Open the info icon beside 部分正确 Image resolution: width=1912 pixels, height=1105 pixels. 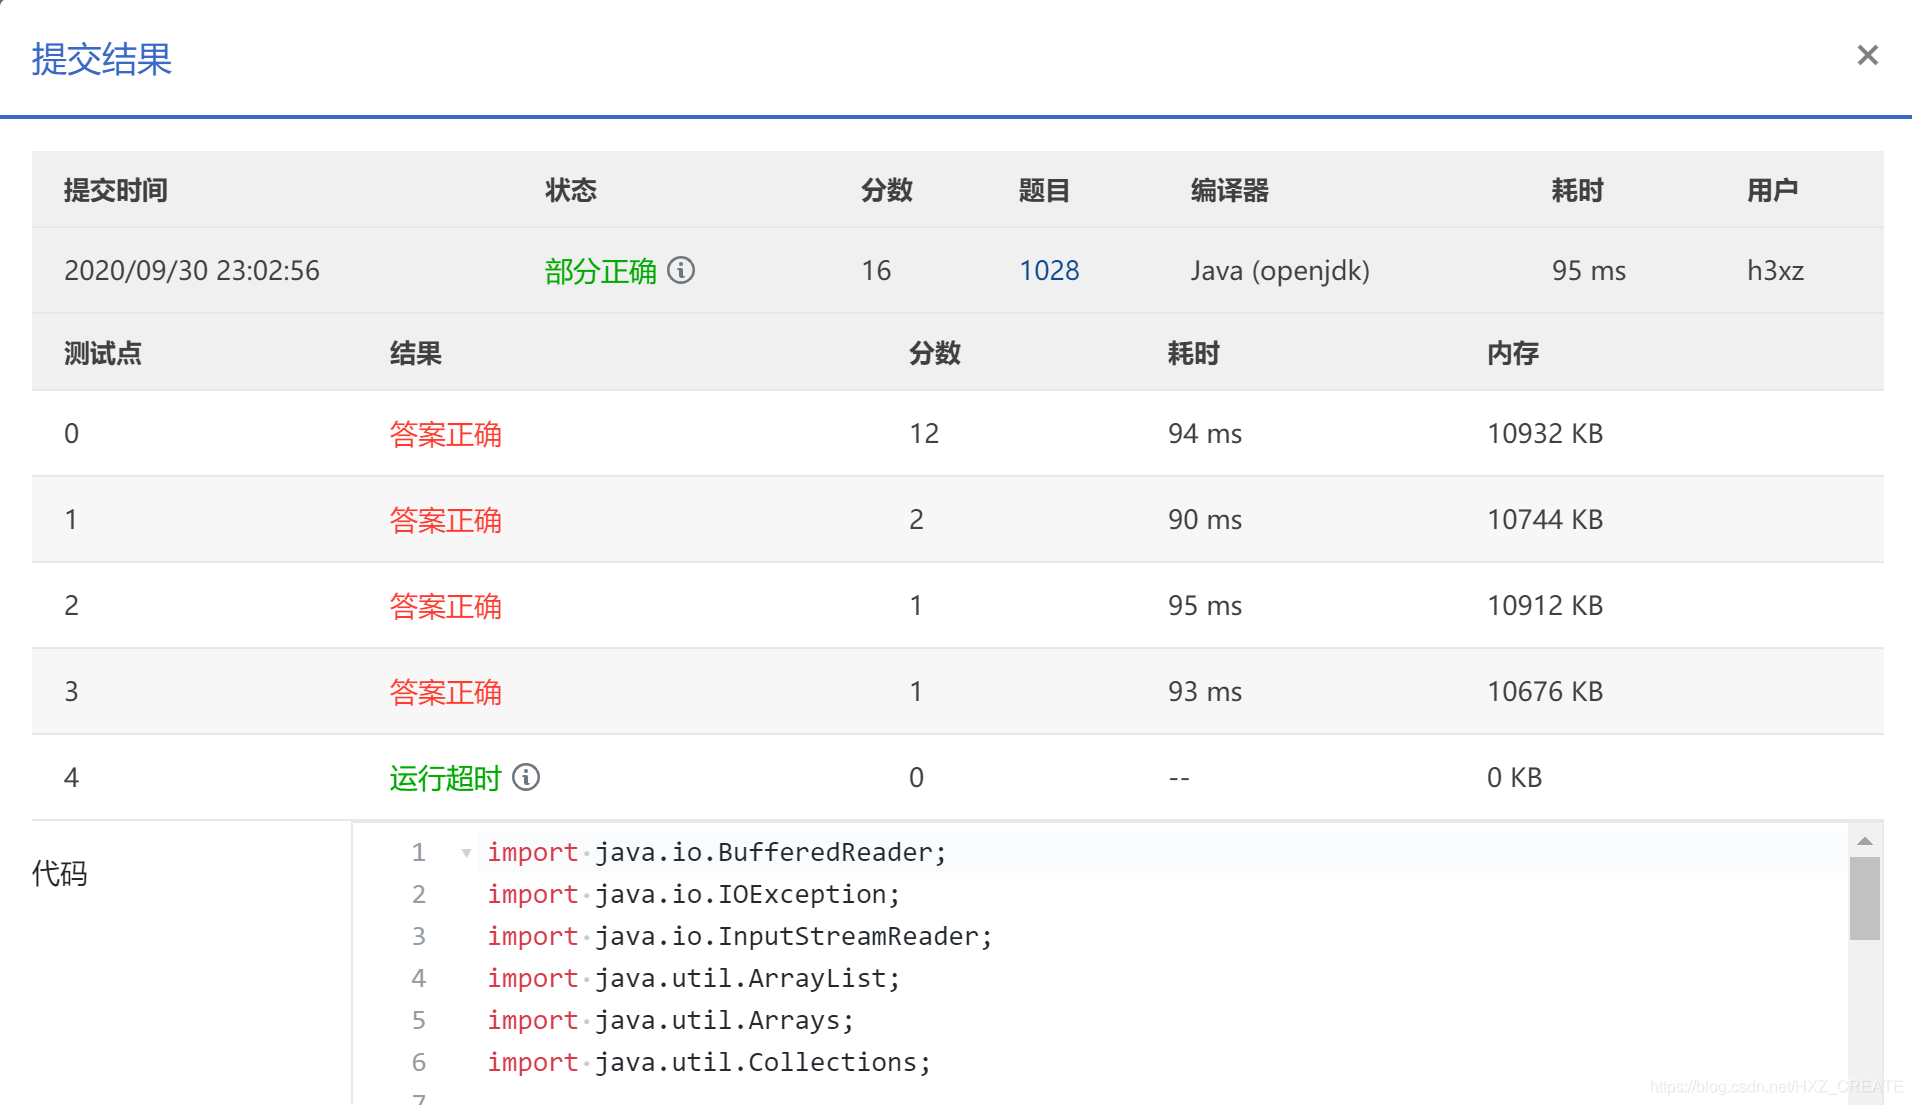(681, 270)
